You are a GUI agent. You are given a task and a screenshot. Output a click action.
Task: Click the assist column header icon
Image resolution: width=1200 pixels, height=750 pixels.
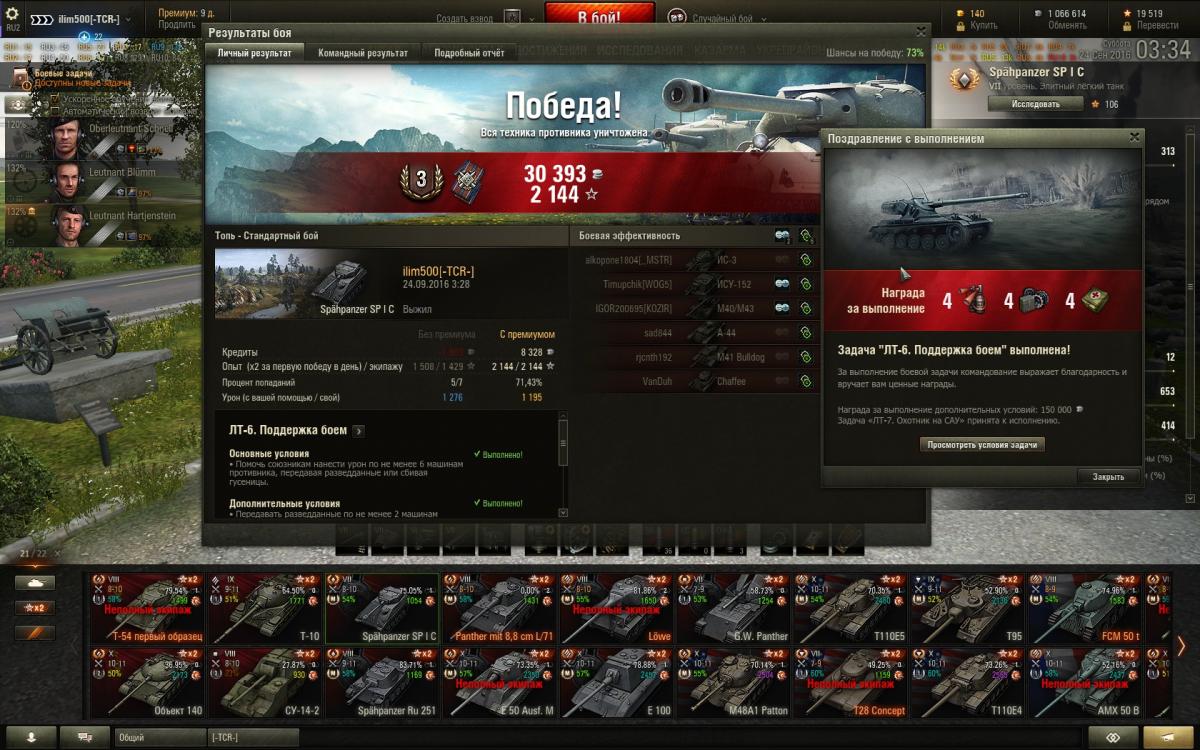point(806,236)
